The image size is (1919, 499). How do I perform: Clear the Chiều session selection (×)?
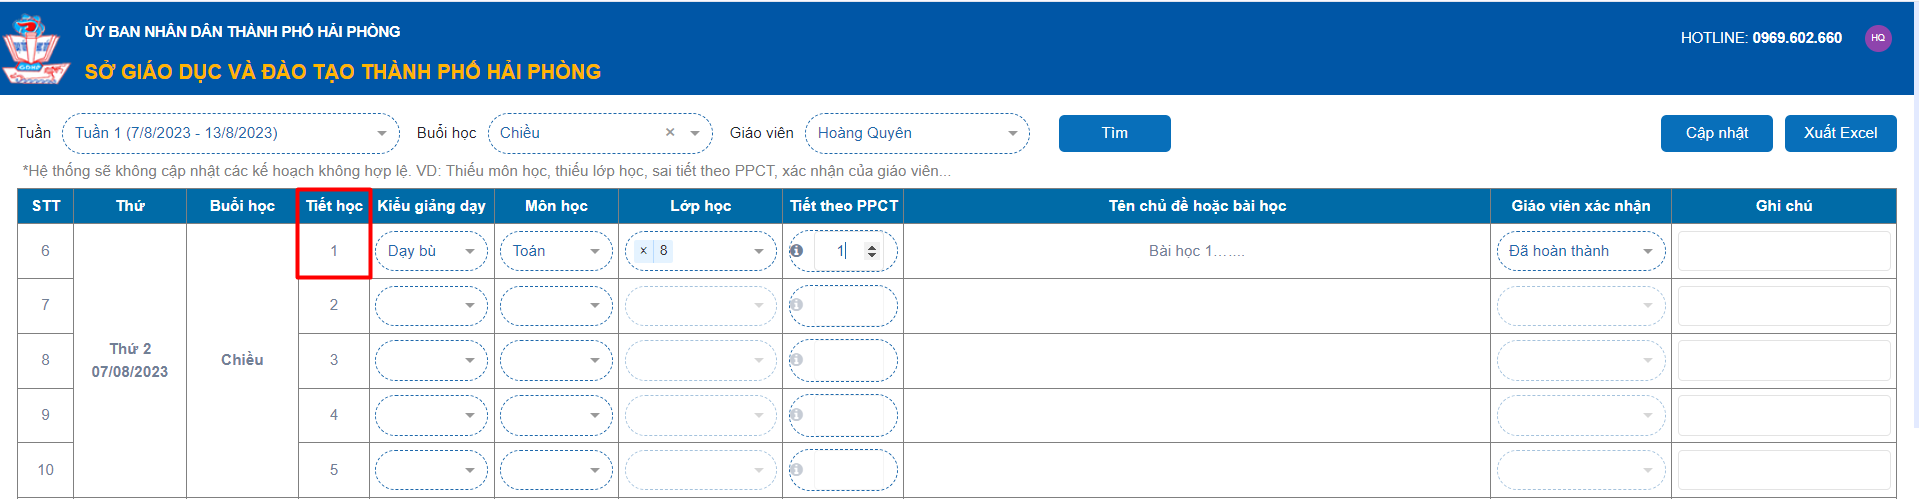click(670, 133)
